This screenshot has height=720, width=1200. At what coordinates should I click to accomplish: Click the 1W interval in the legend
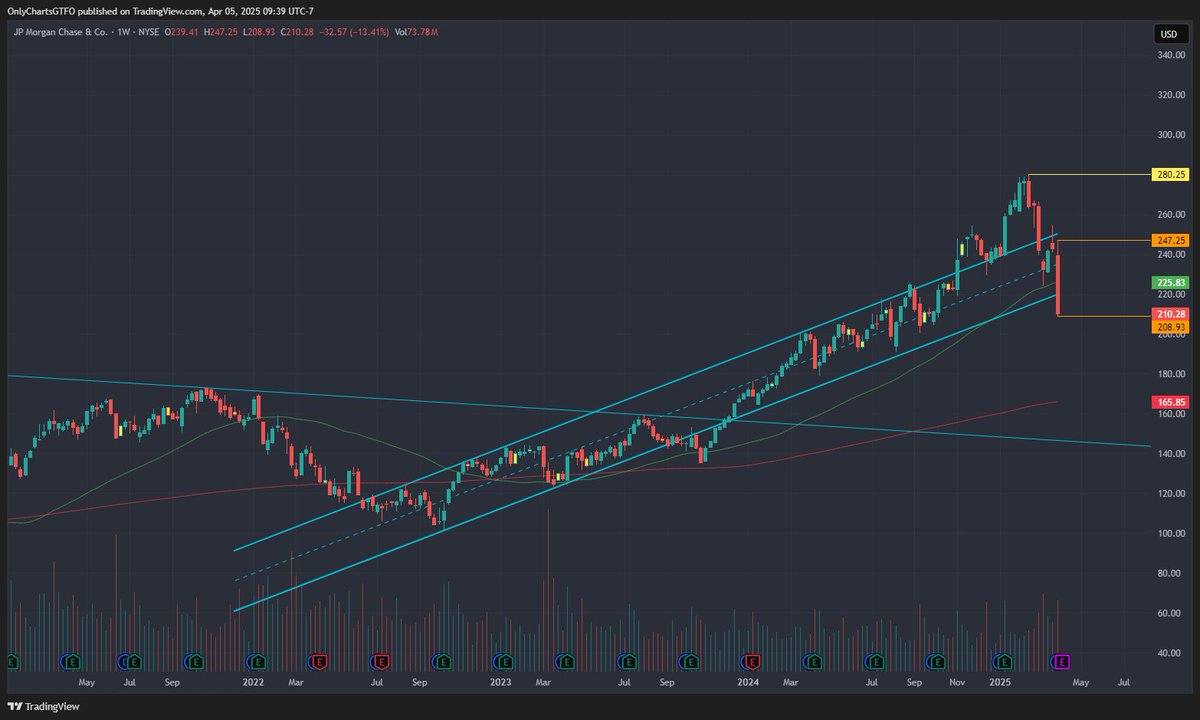[x=125, y=33]
